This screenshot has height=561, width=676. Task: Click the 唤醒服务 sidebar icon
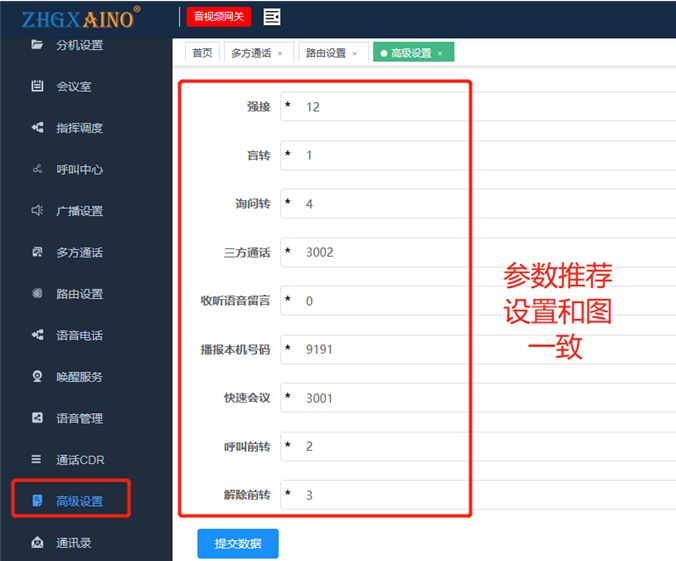[x=37, y=377]
